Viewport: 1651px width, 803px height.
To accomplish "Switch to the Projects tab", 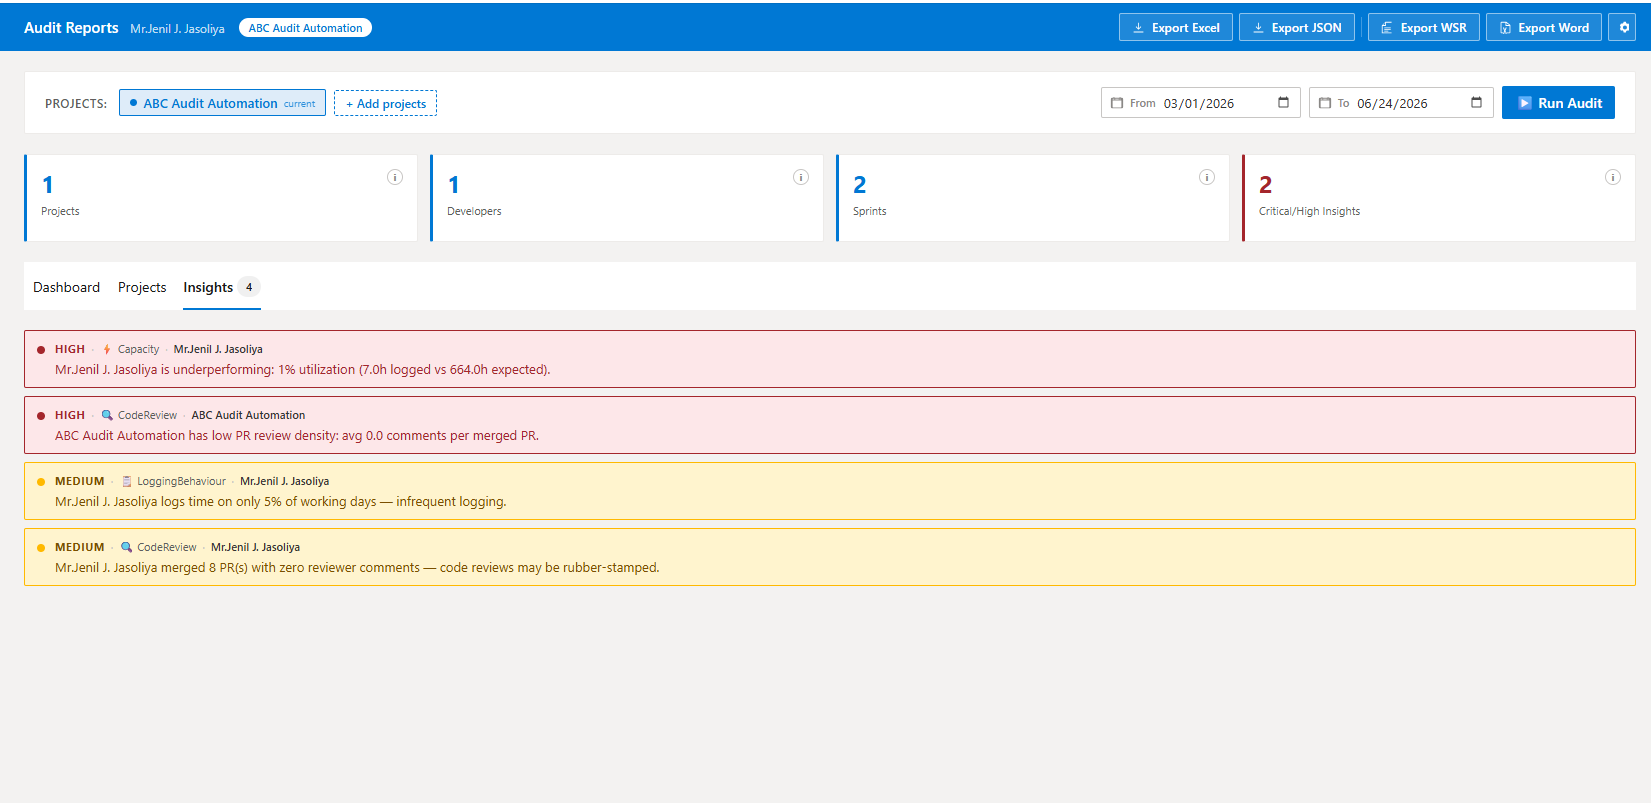I will (142, 287).
